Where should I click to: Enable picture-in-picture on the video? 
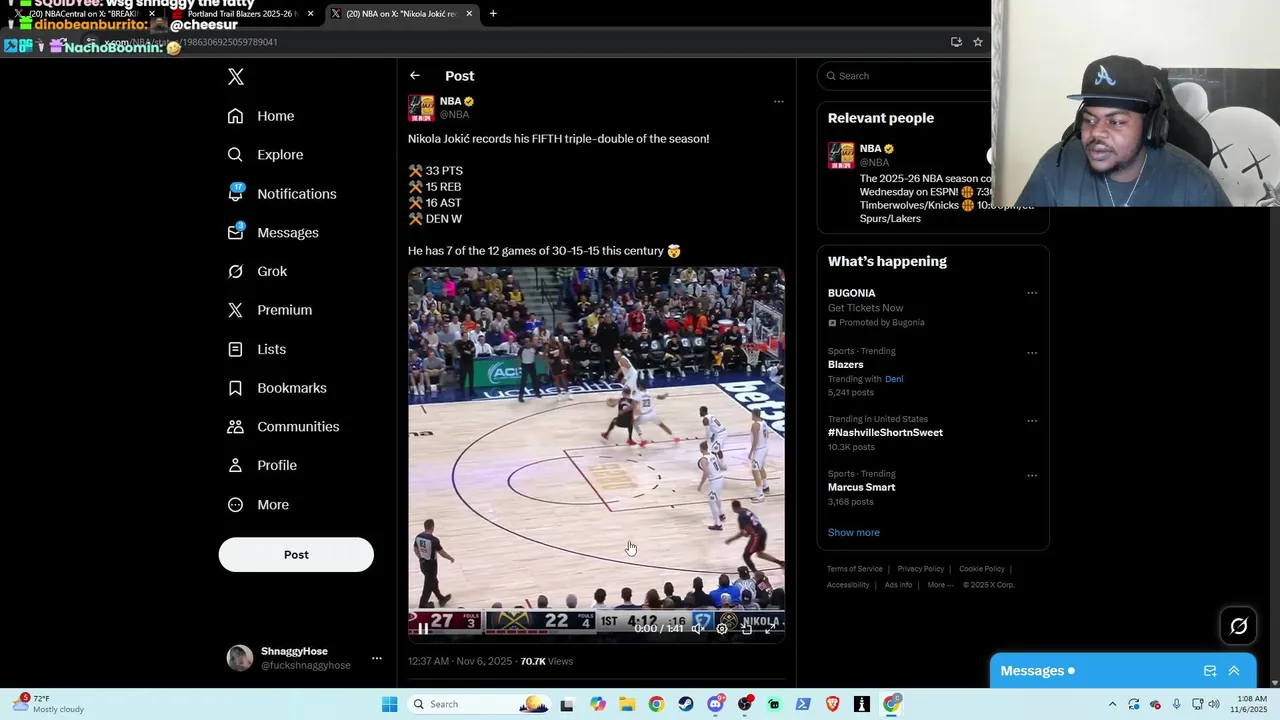pos(746,629)
